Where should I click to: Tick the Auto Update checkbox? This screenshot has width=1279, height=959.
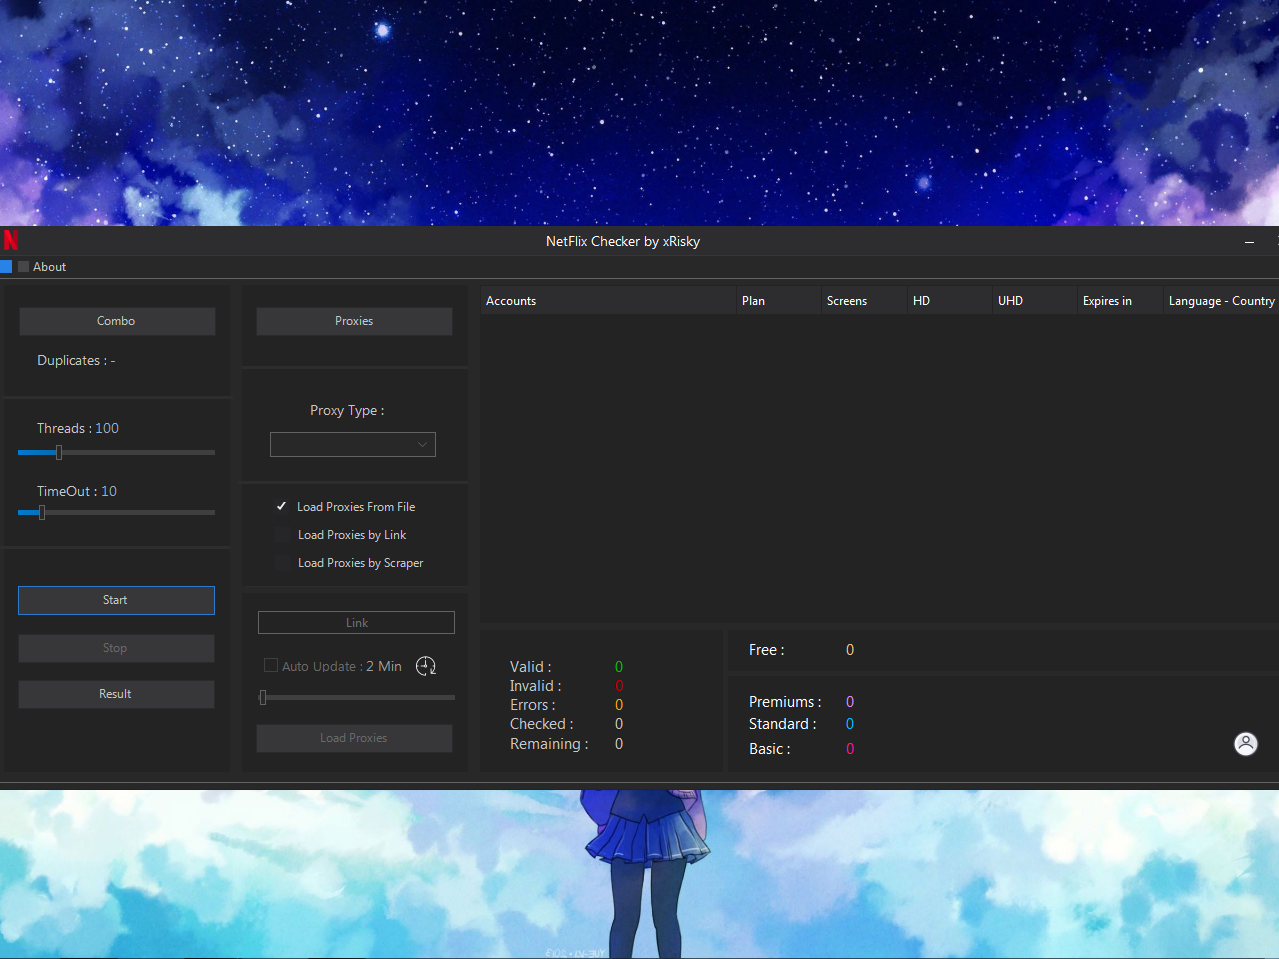pyautogui.click(x=270, y=665)
